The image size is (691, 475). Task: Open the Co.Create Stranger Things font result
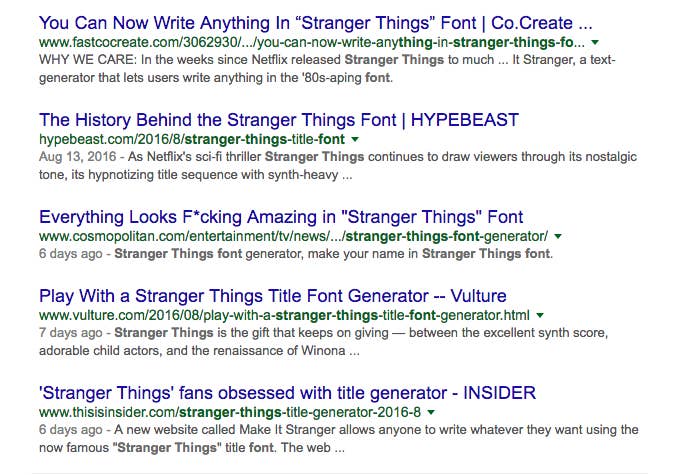pos(316,23)
